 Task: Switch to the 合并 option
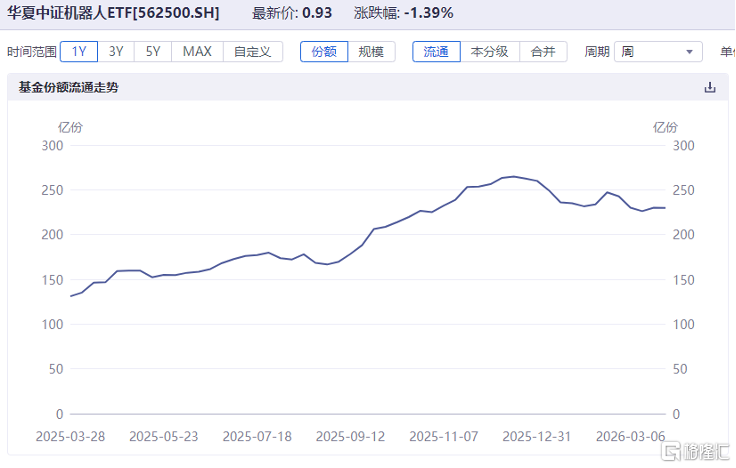click(x=543, y=51)
